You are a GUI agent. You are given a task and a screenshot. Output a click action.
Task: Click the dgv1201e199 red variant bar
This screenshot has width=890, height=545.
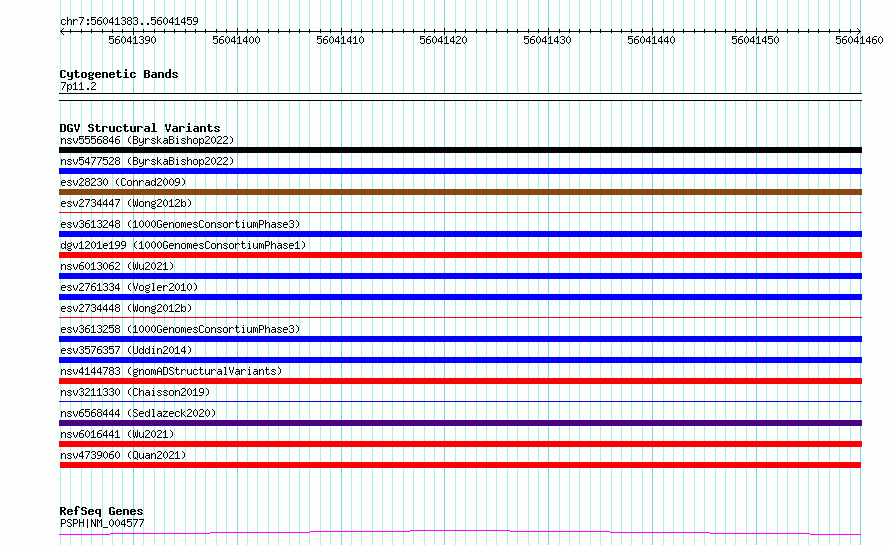click(x=460, y=255)
